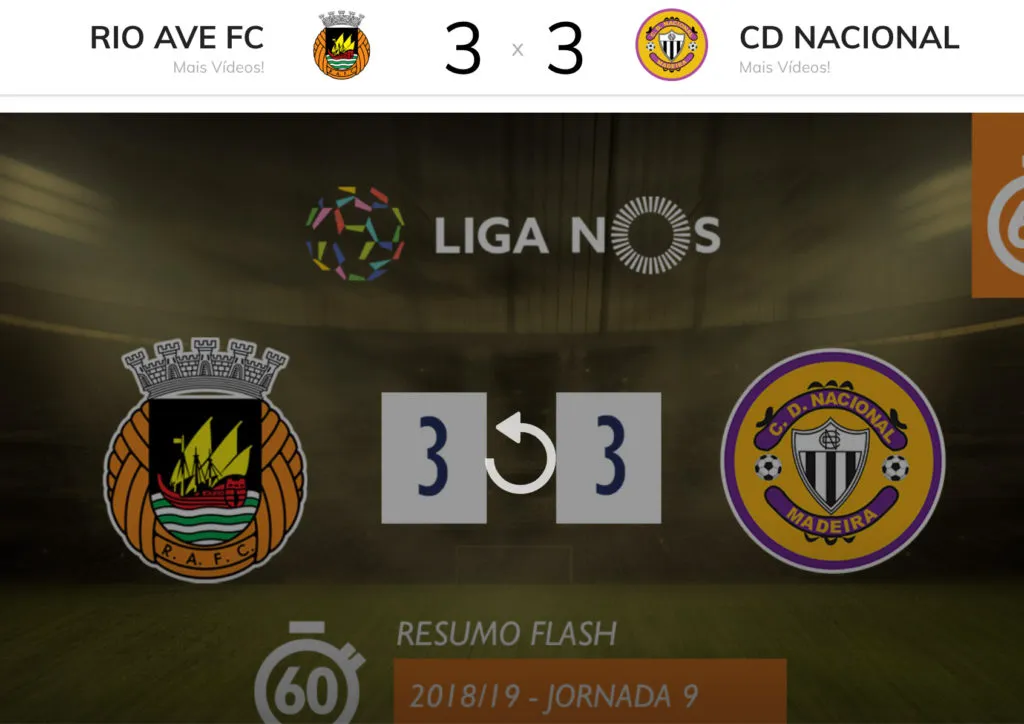Click the CD NACIONAL team name
Viewport: 1024px width, 724px height.
(x=849, y=37)
